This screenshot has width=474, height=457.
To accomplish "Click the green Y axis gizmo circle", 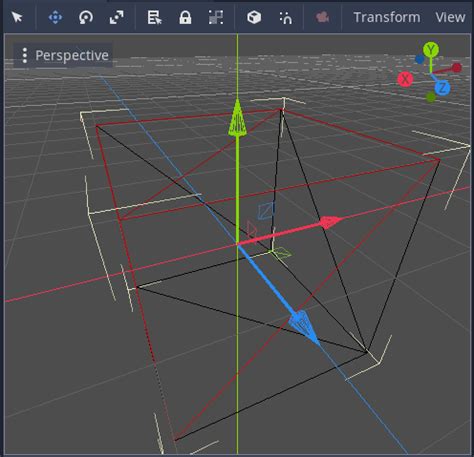I will click(x=431, y=50).
